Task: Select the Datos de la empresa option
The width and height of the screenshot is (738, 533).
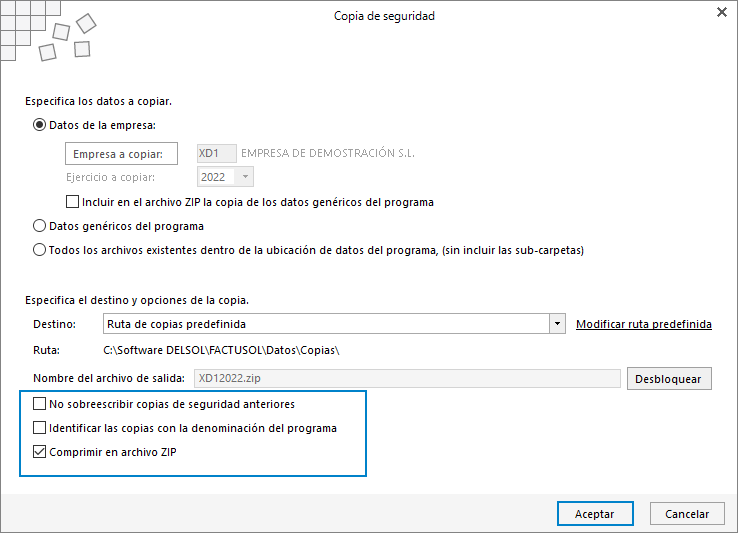Action: [x=40, y=125]
